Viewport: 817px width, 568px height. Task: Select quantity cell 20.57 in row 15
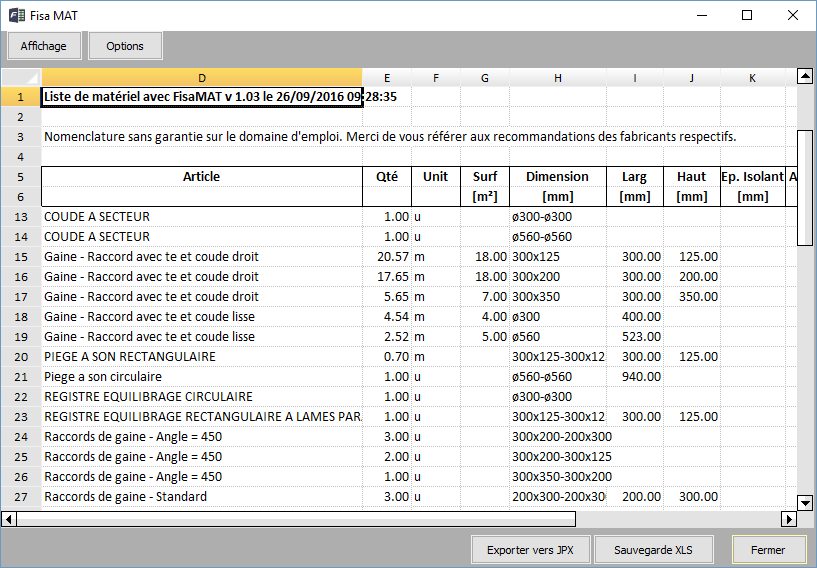(386, 257)
